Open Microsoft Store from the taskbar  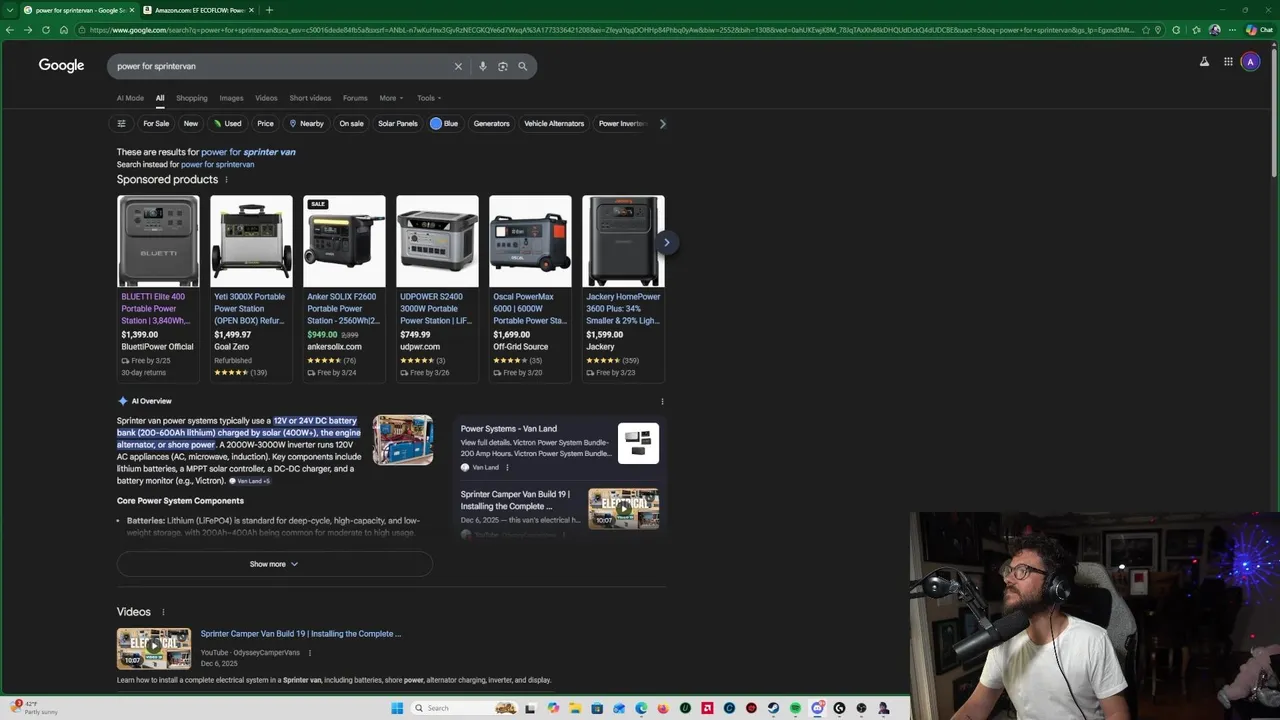[597, 708]
